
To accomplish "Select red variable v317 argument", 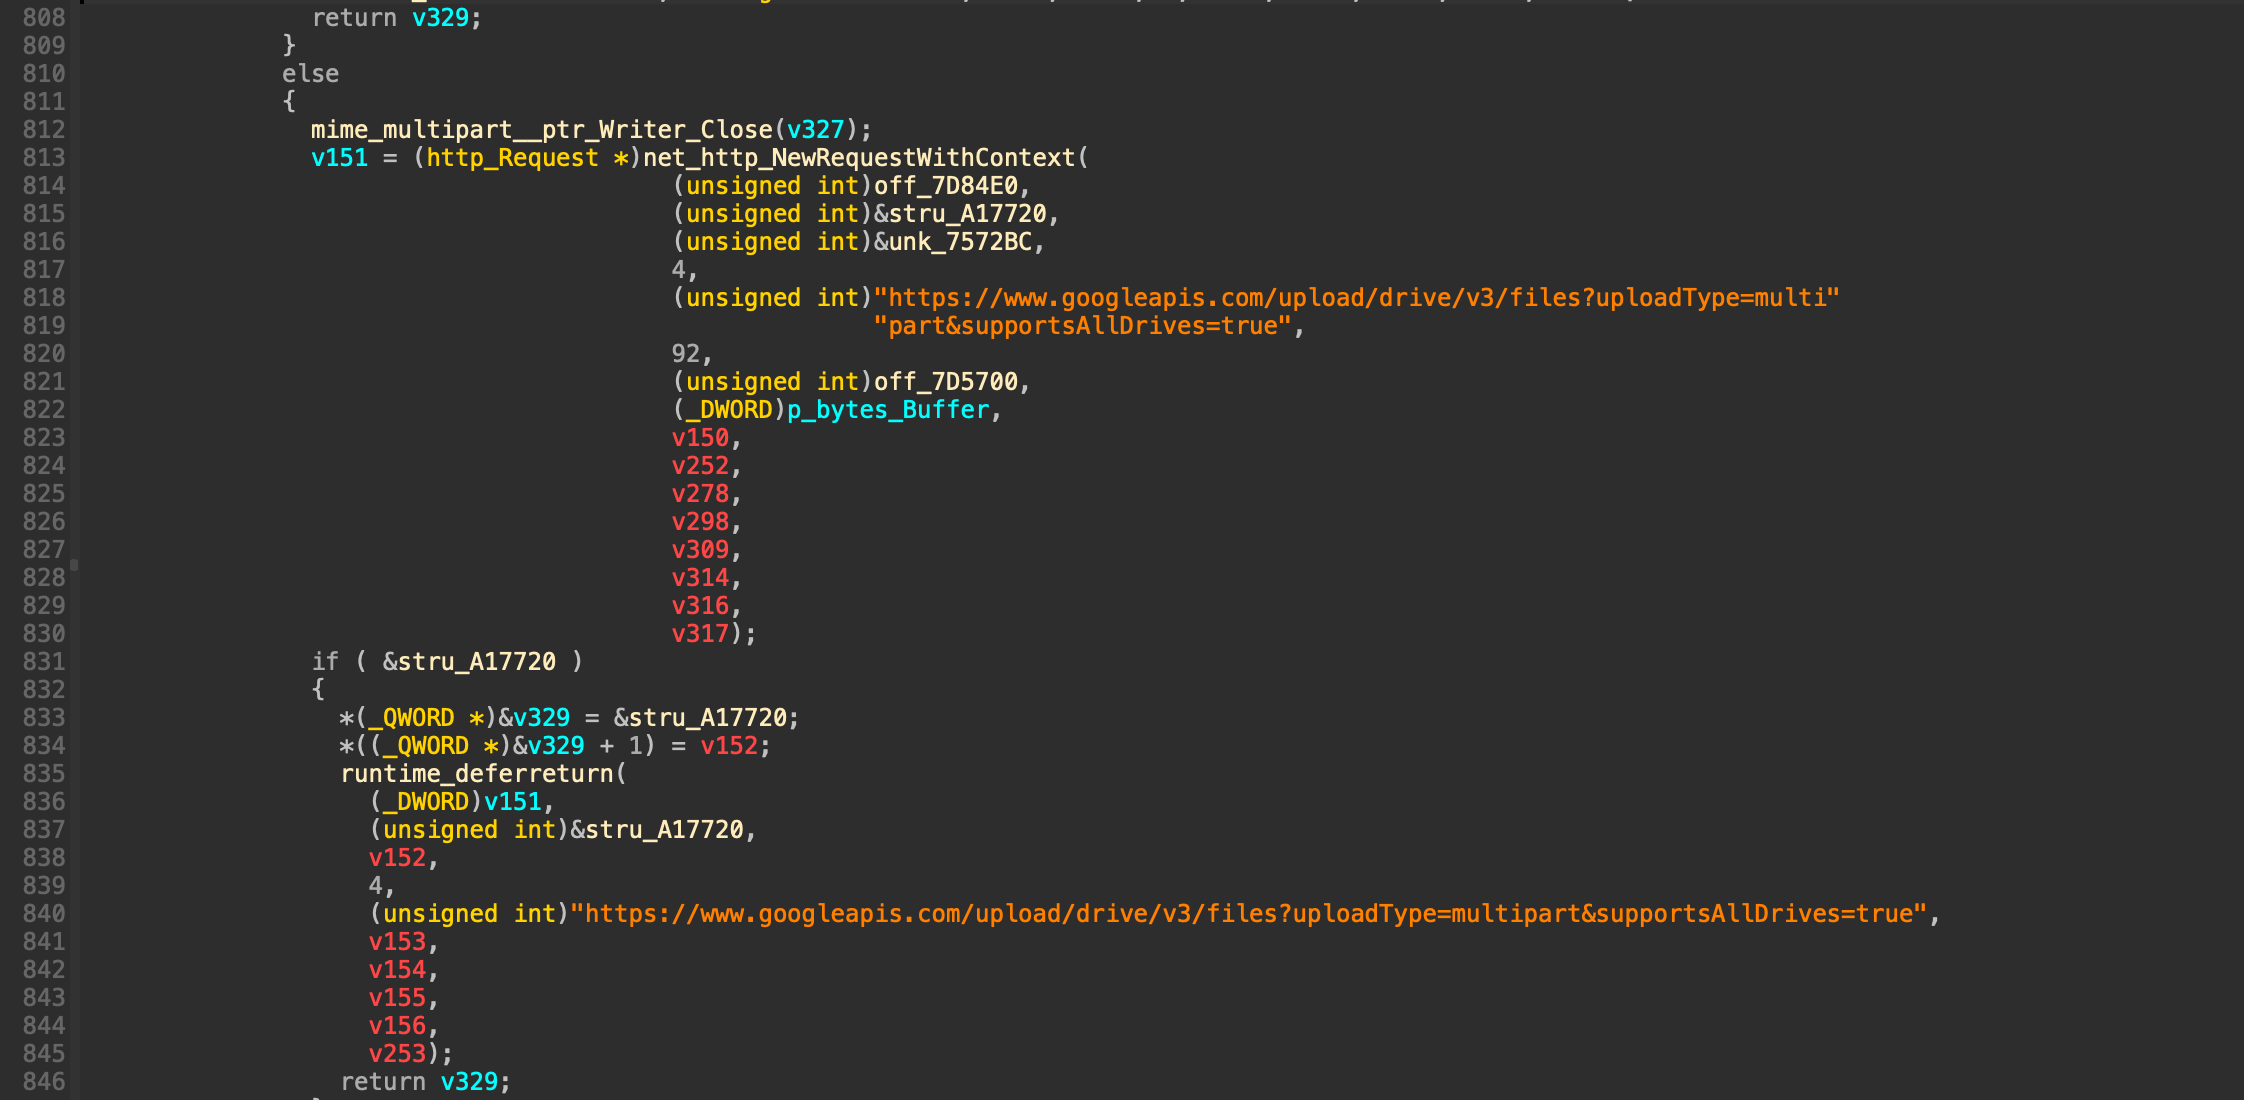I will [700, 633].
